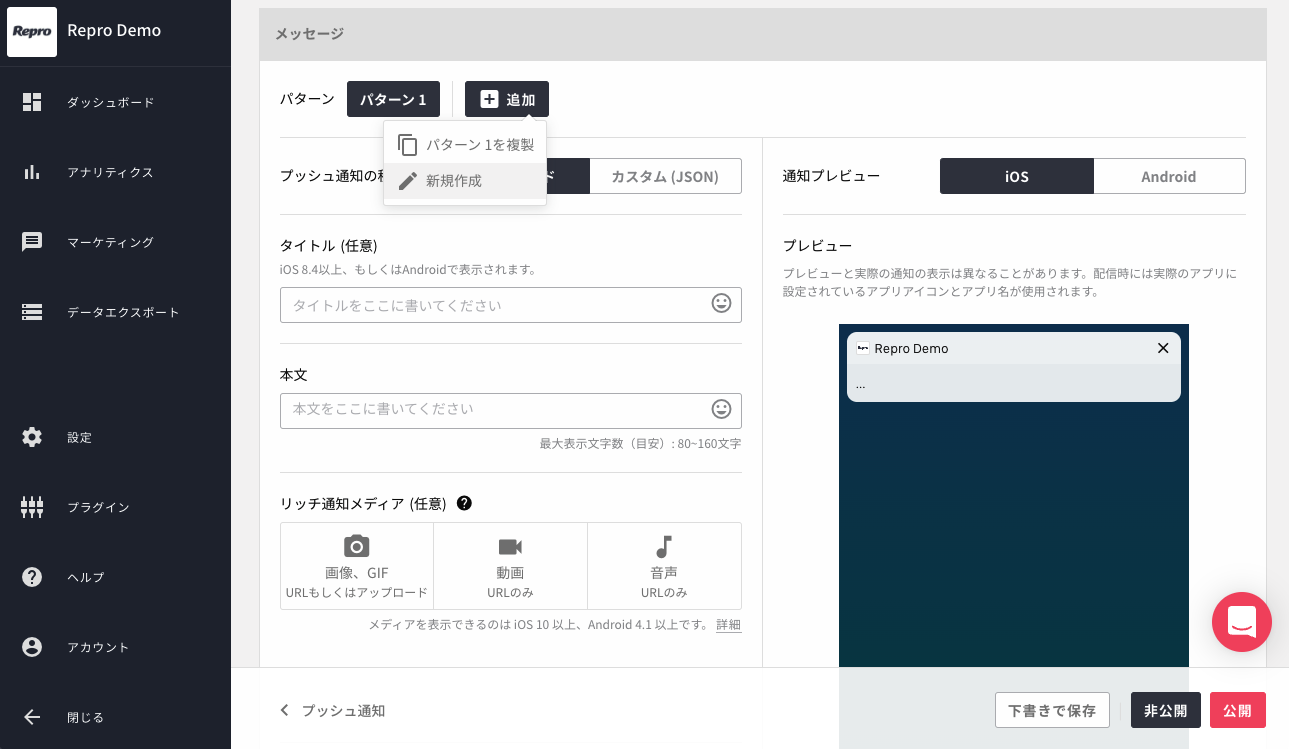
Task: Click データエクスポート label in sidebar
Action: [124, 312]
